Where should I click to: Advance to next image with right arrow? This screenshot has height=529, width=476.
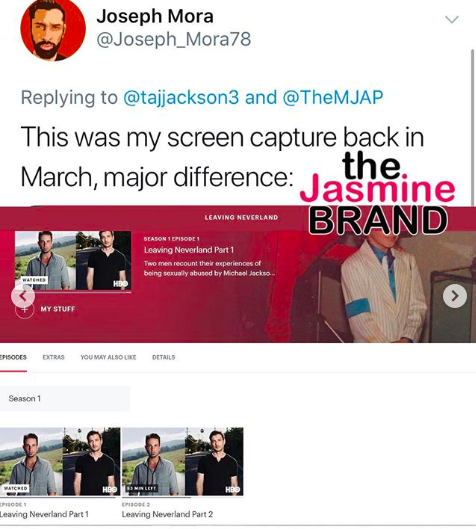click(455, 296)
